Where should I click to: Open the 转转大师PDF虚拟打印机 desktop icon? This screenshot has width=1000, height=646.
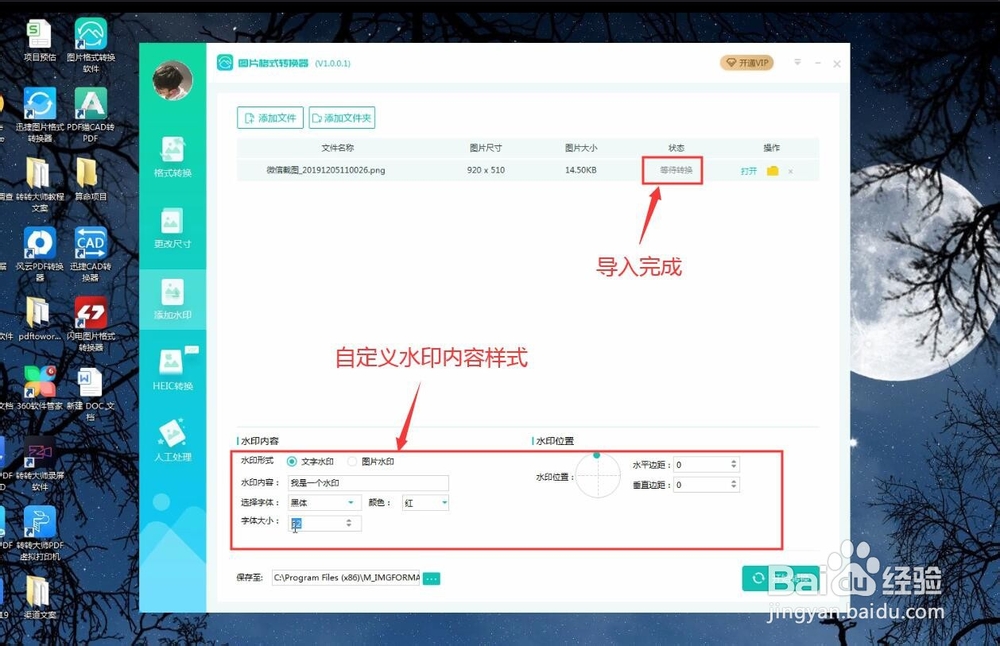pos(40,534)
